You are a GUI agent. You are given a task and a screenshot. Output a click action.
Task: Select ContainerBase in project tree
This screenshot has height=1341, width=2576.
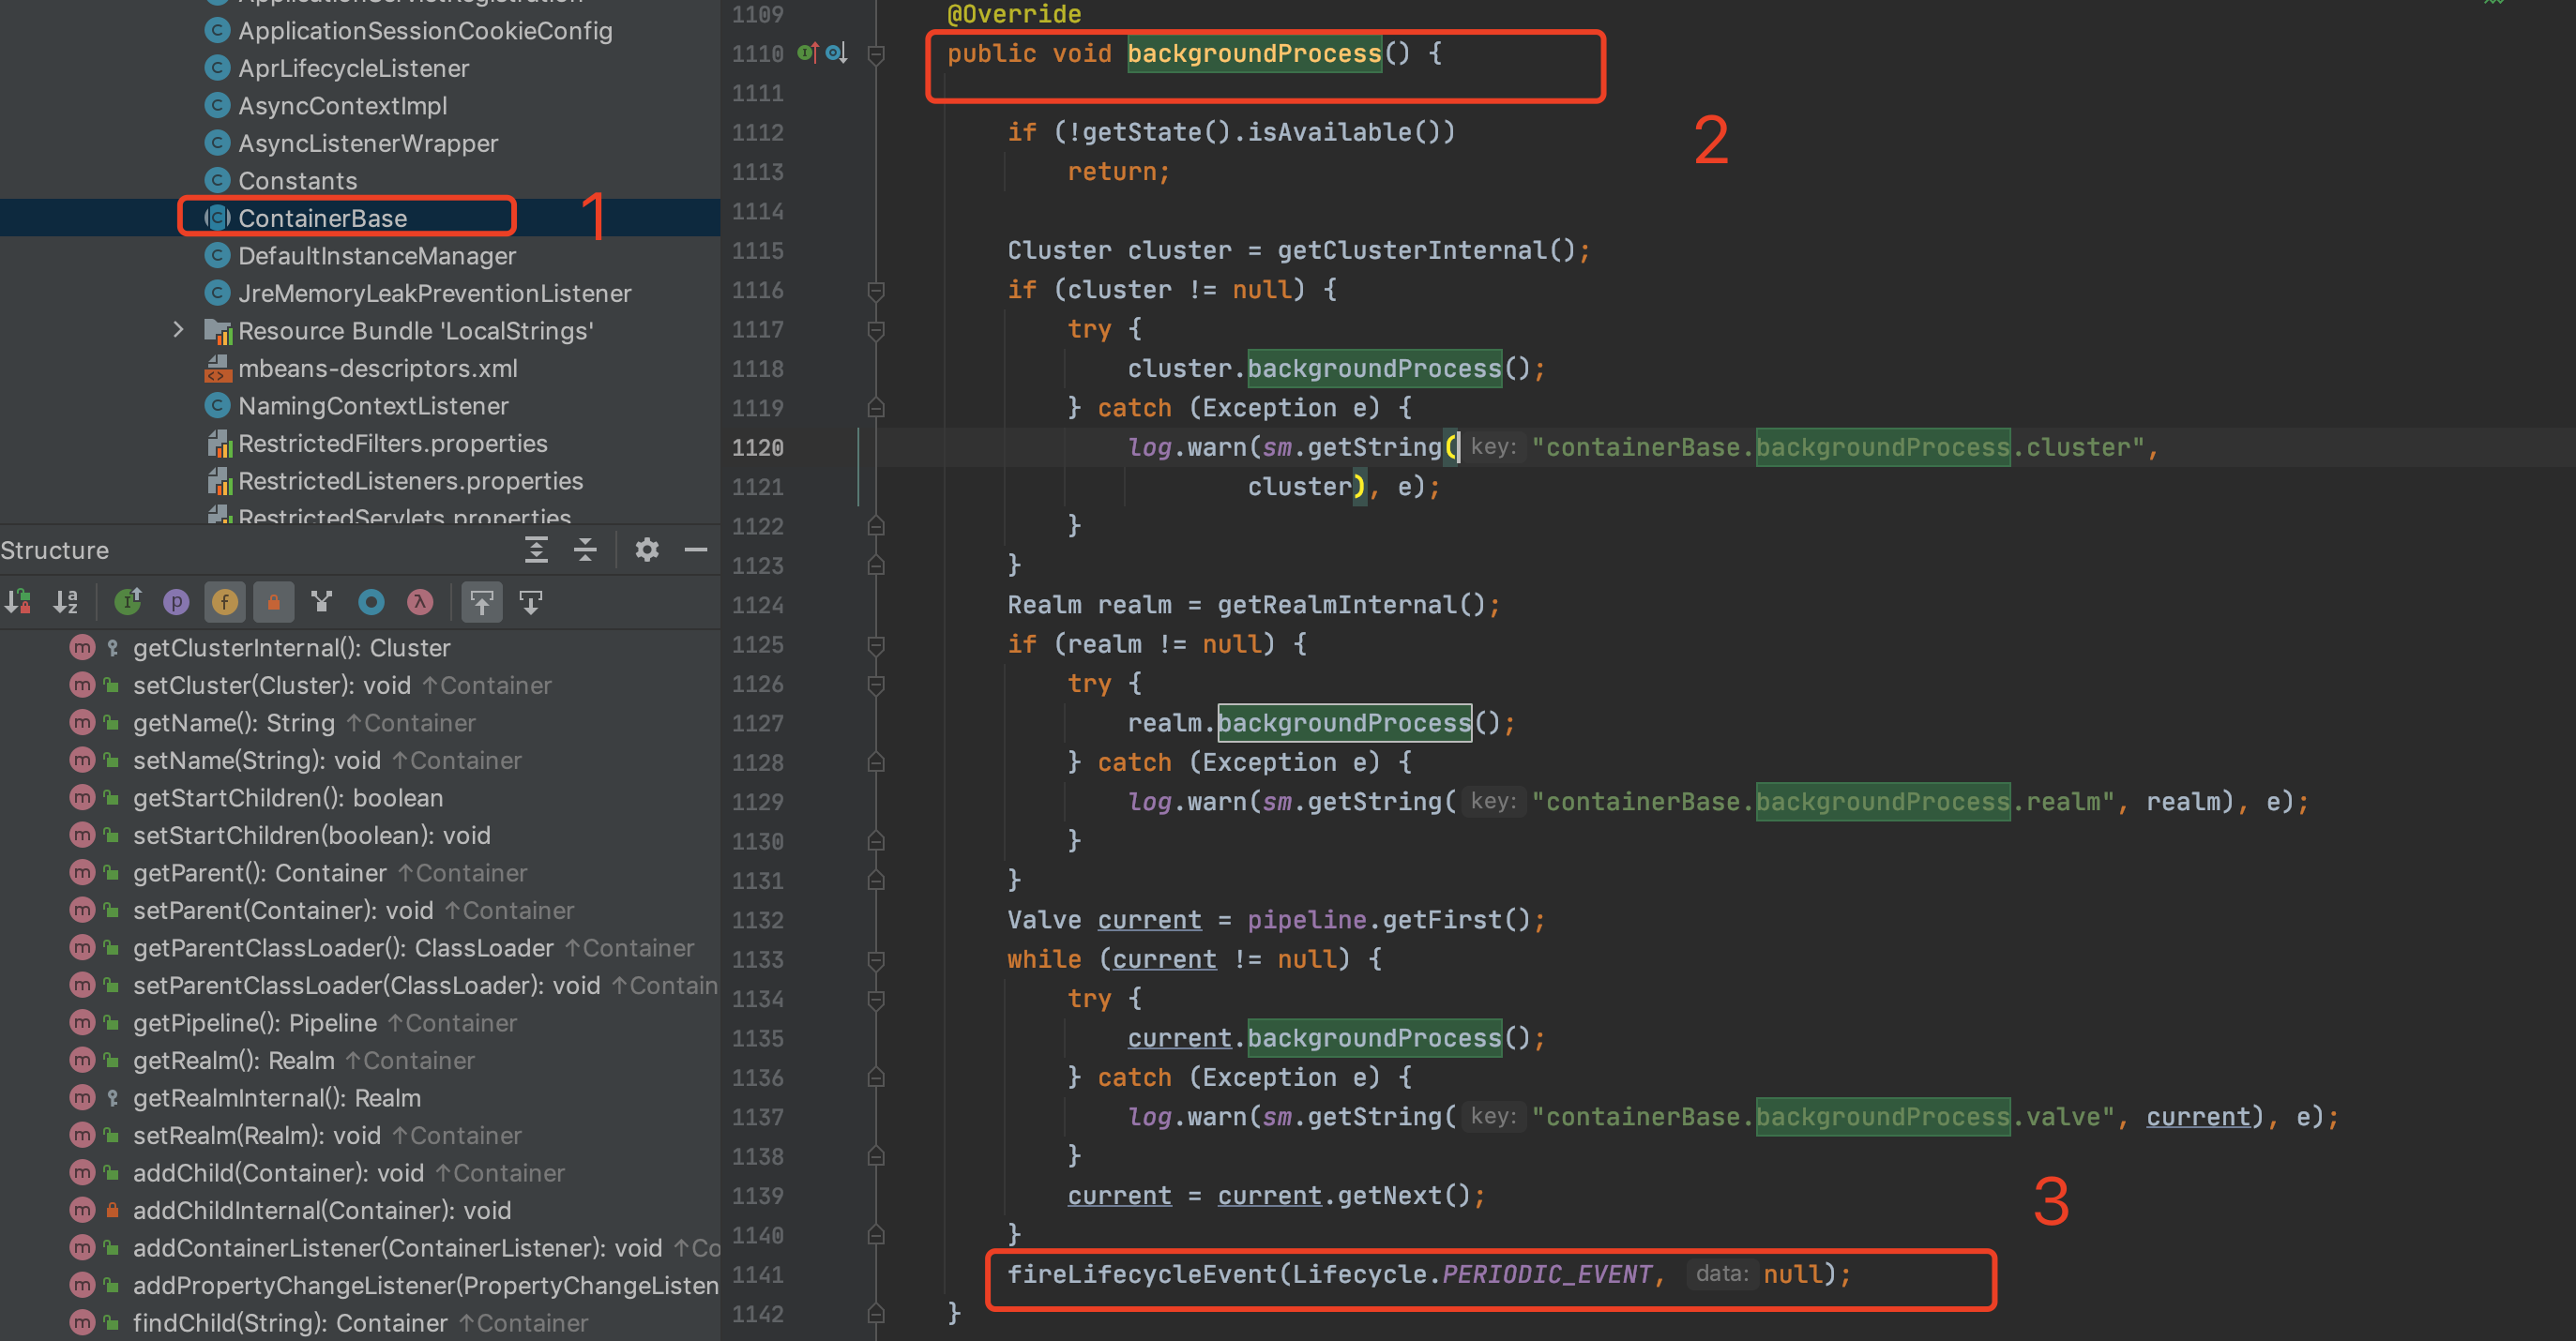[x=322, y=218]
